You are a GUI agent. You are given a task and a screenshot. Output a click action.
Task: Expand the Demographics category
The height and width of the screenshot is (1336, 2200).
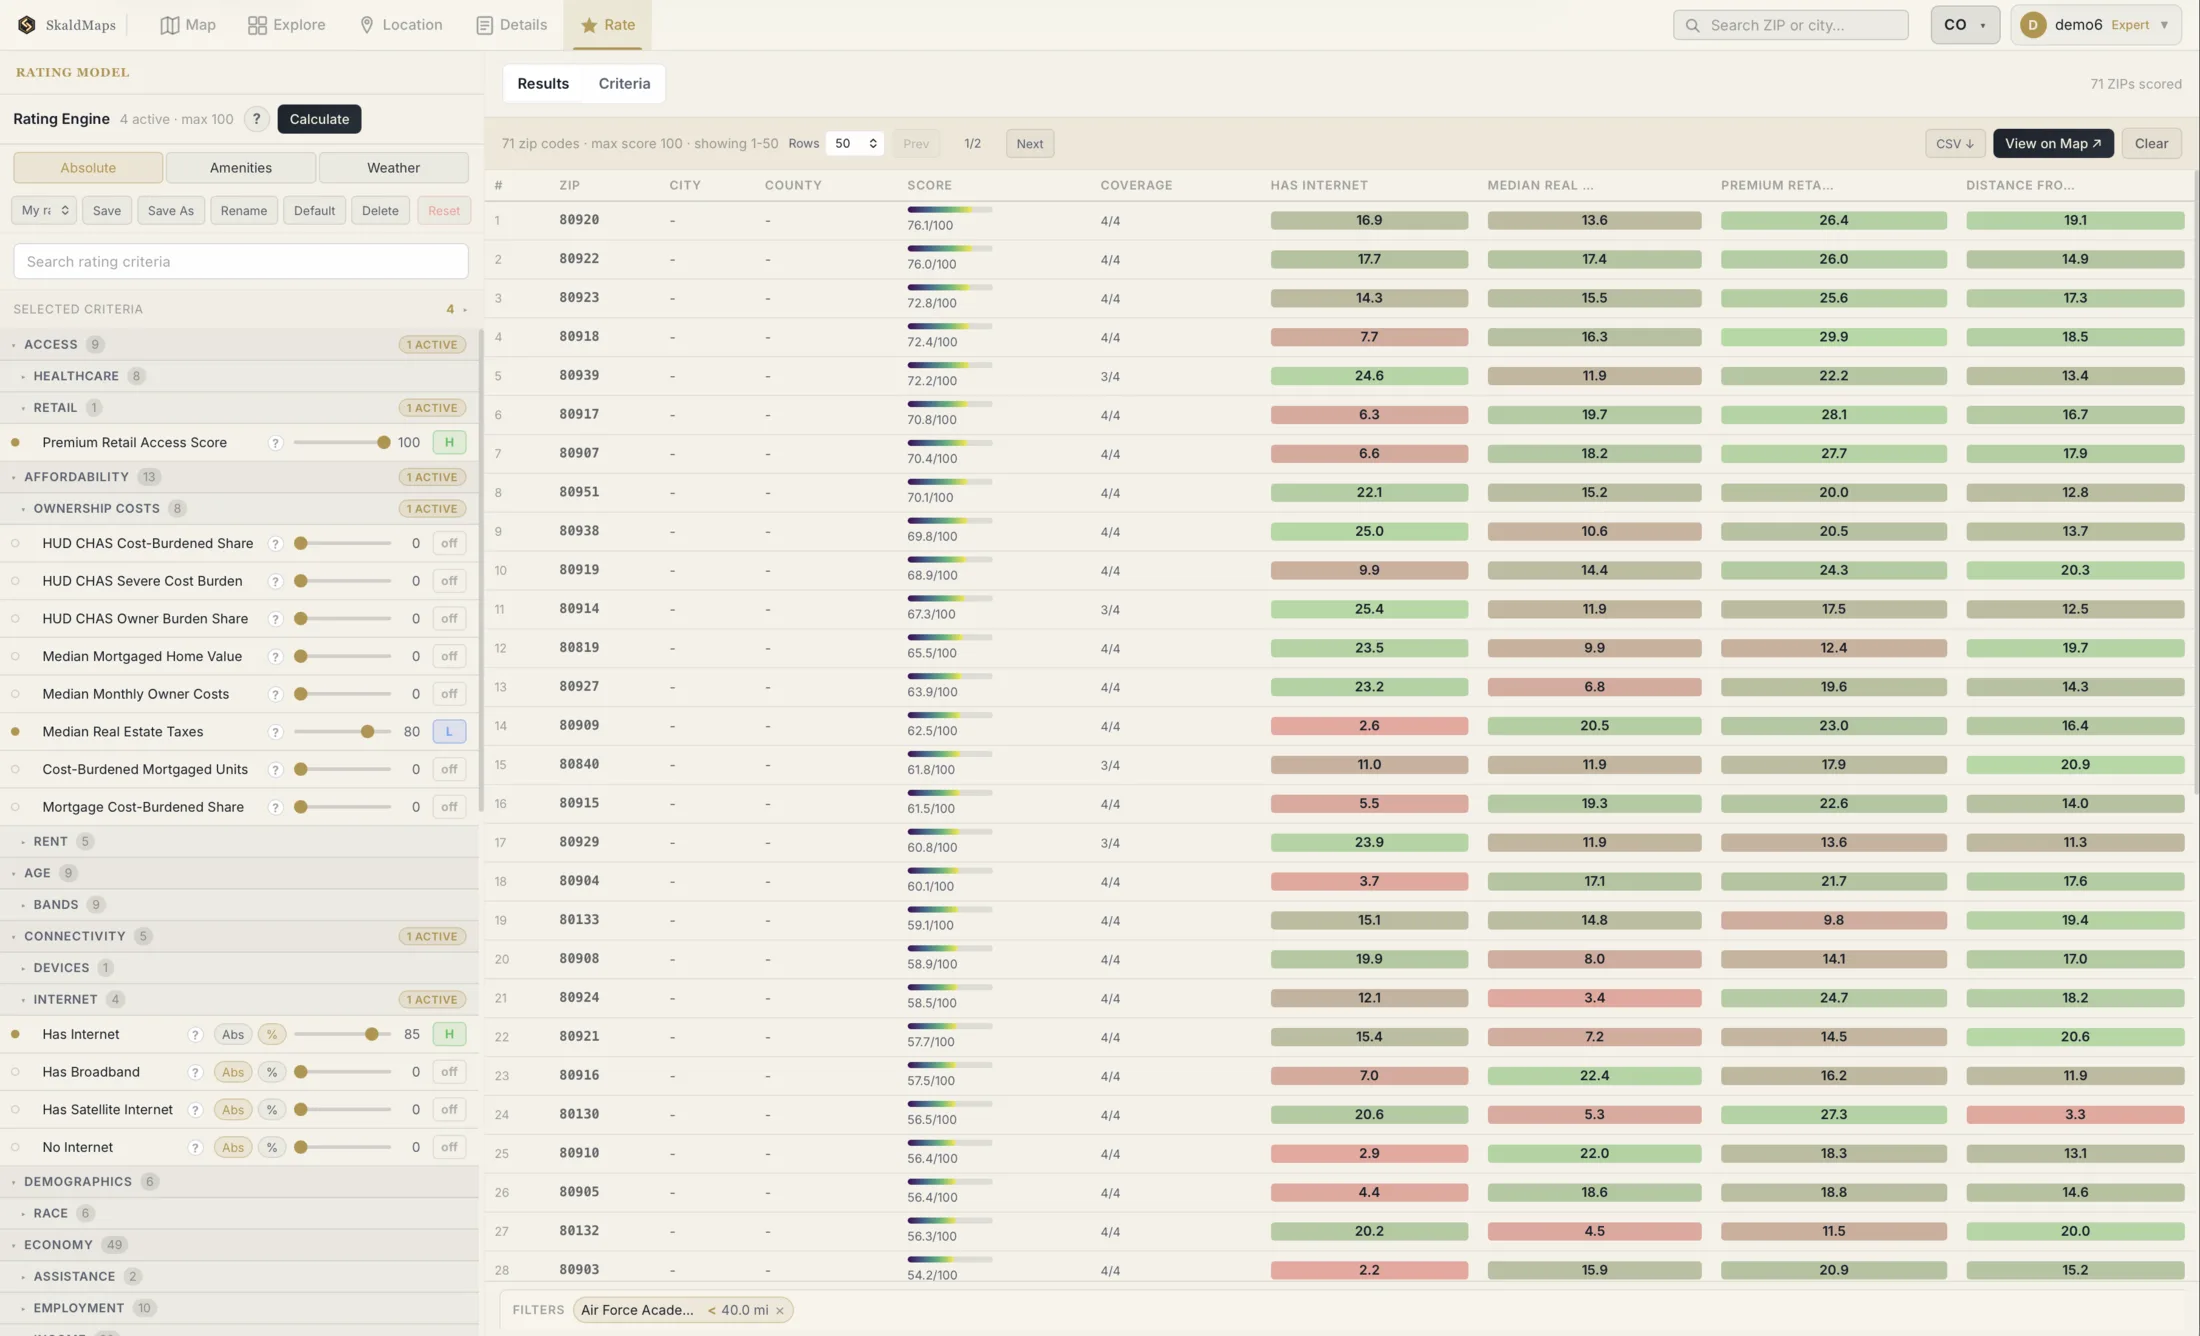tap(78, 1182)
